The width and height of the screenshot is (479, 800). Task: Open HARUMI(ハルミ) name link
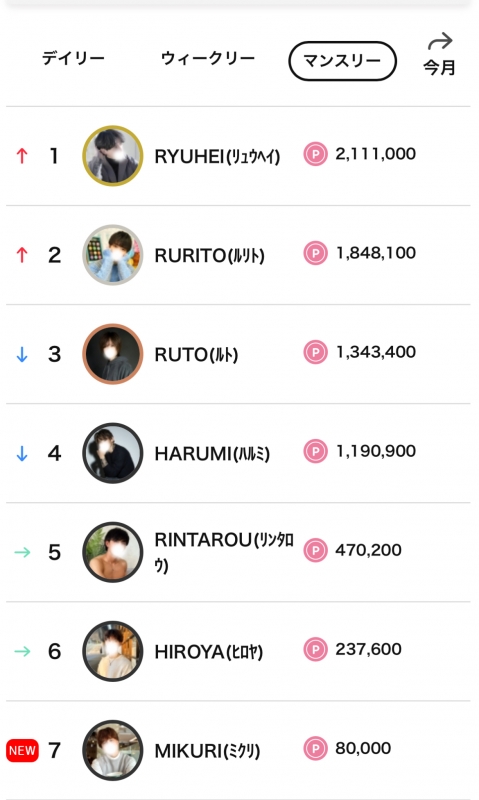click(212, 454)
